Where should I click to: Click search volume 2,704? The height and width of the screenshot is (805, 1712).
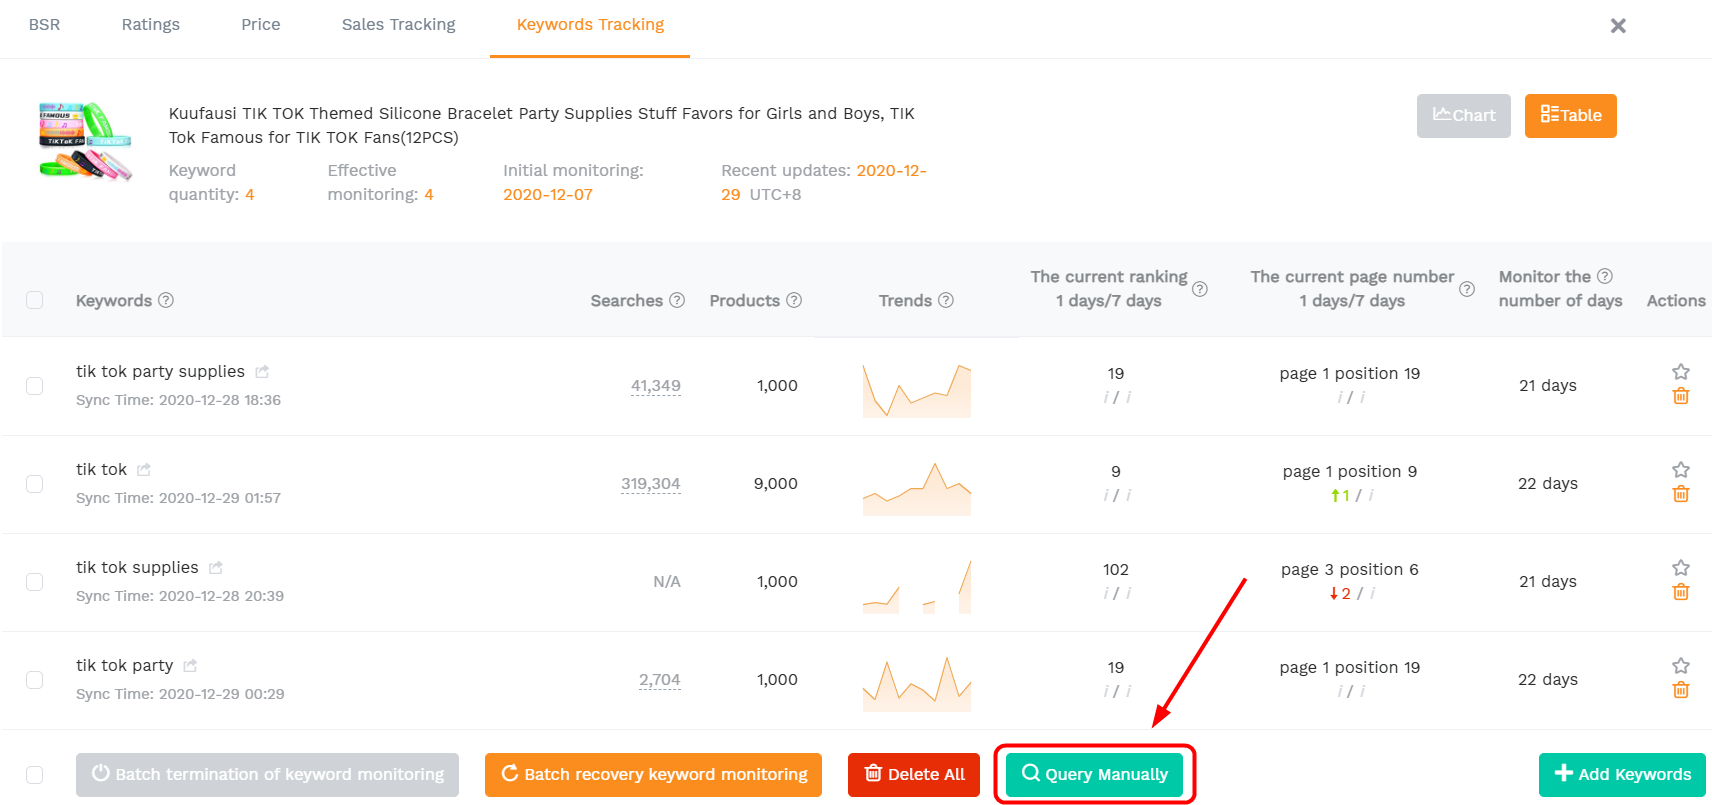click(660, 680)
